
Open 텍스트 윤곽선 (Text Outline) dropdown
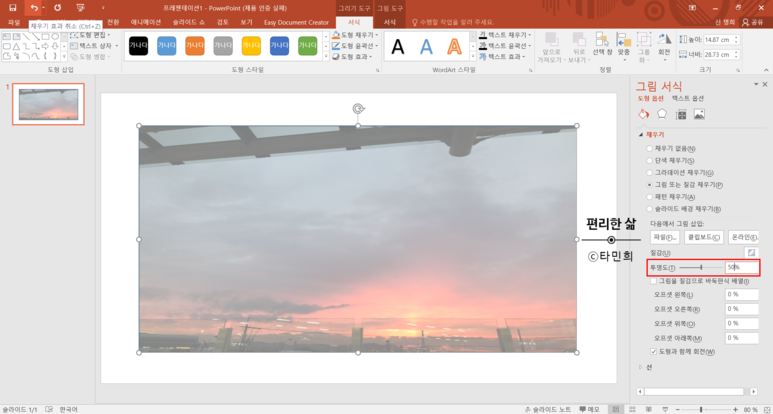pos(505,46)
